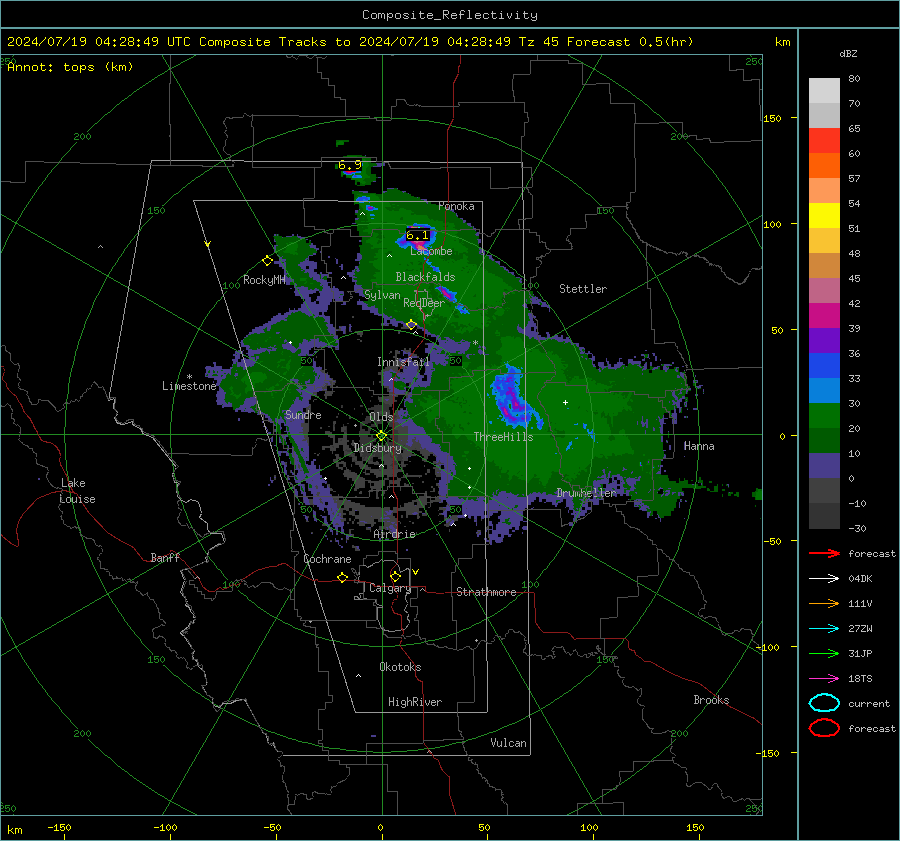The image size is (900, 841).
Task: Click the yellow diamond marker below Cochrane
Action: (x=343, y=578)
